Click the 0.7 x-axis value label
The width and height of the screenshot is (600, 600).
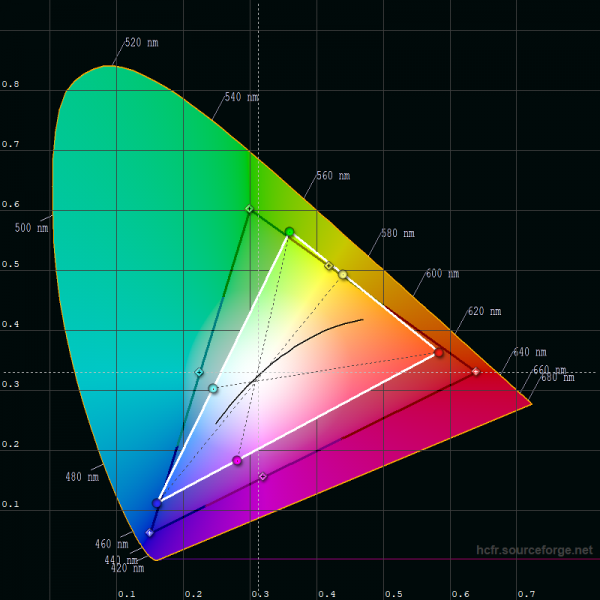coord(526,593)
